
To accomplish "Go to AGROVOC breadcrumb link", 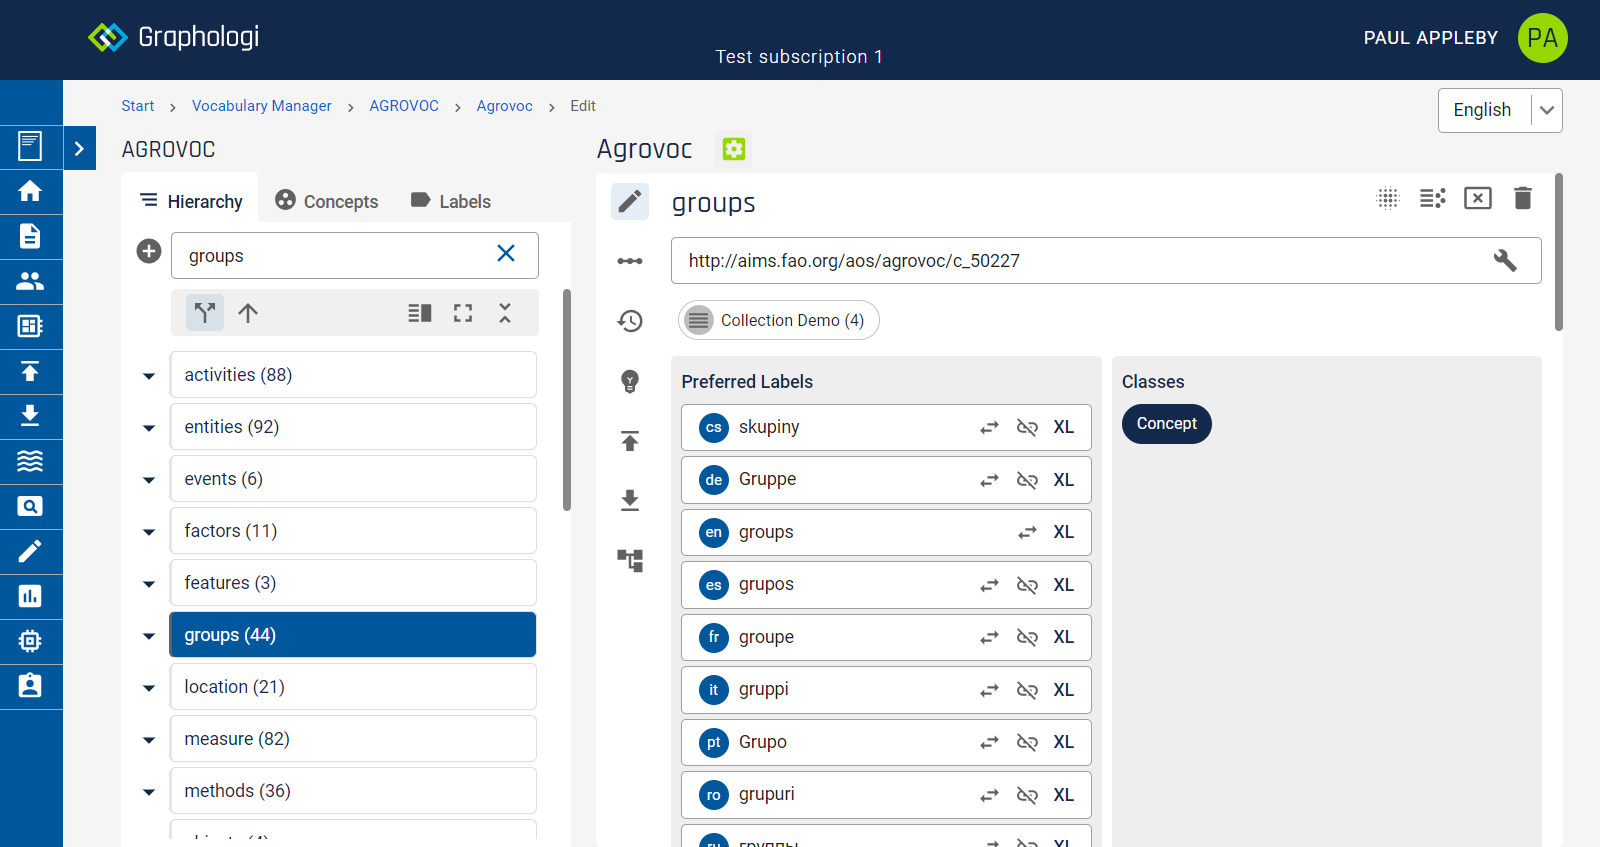I will tap(404, 106).
